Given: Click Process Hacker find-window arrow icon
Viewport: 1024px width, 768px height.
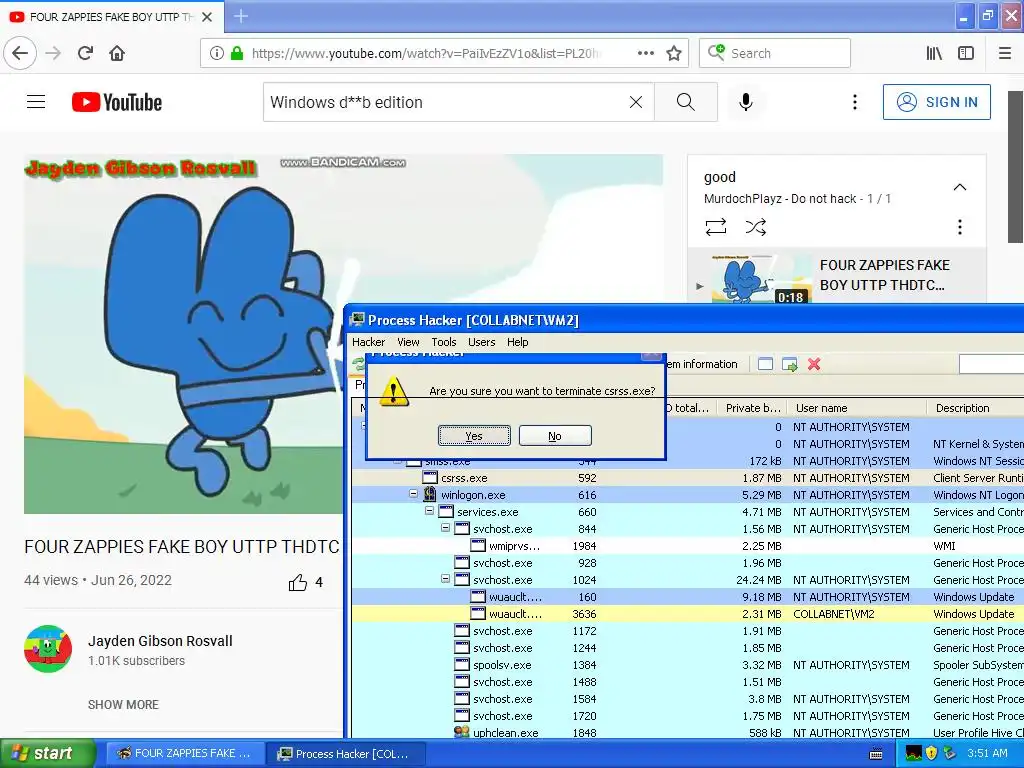Looking at the screenshot, I should [790, 364].
